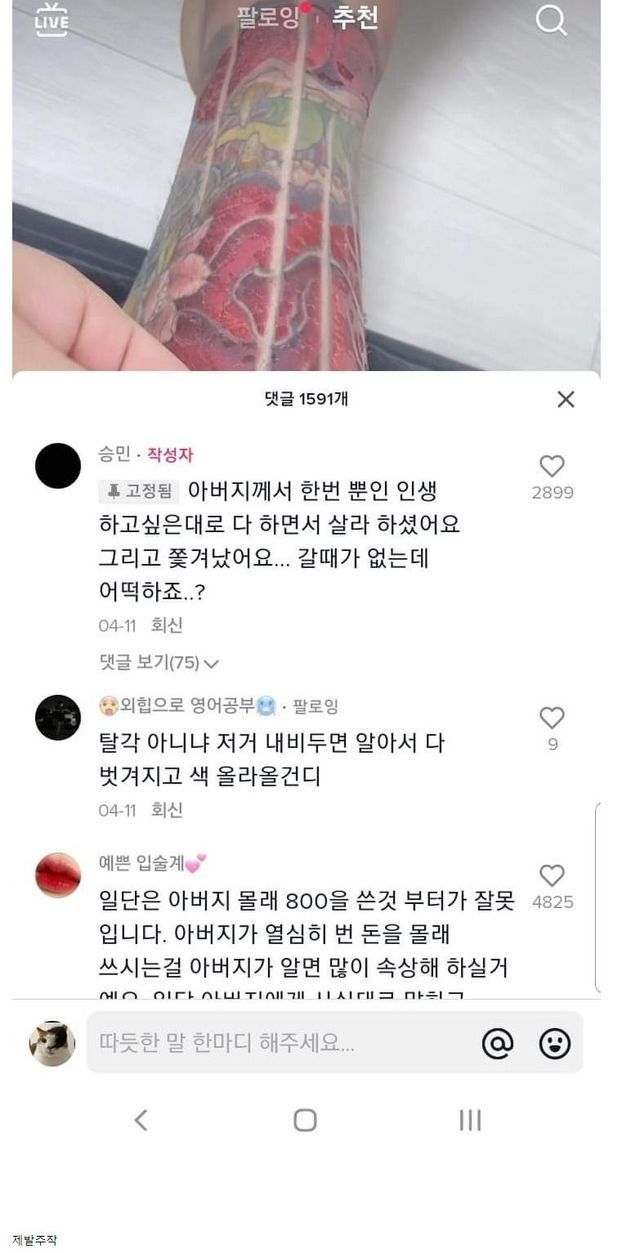The image size is (640, 1253).
Task: Switch to the 추천 tab
Action: [x=355, y=18]
